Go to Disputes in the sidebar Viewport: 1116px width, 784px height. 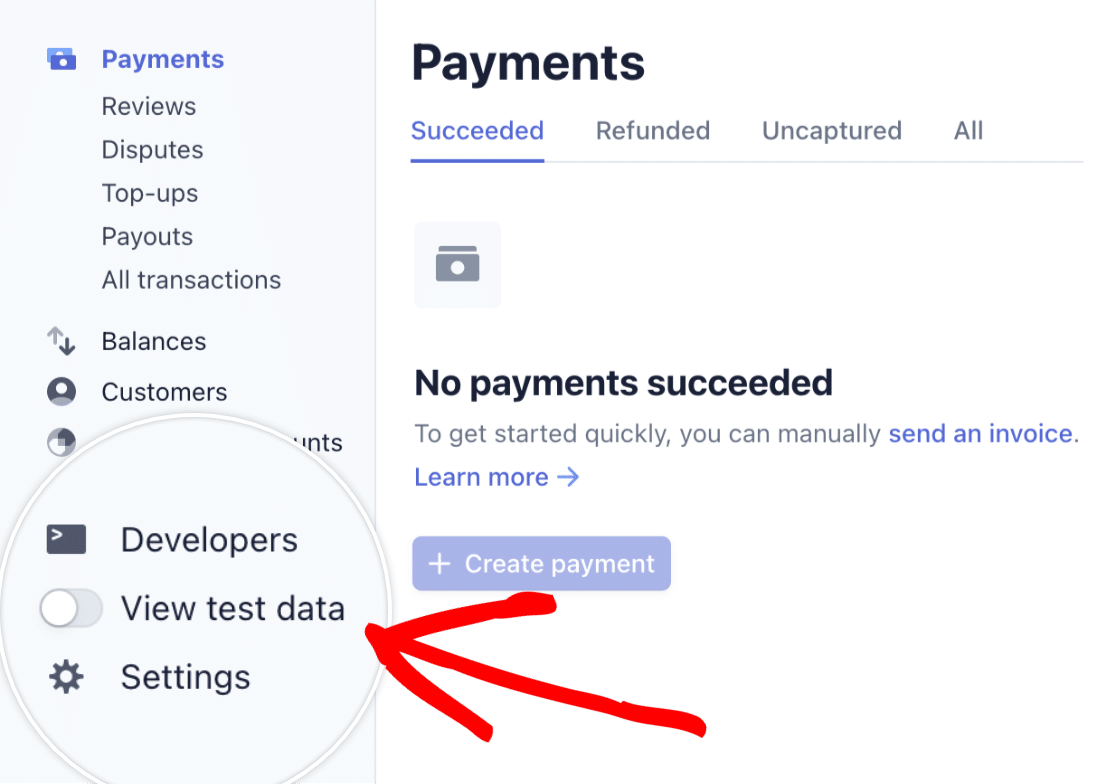click(x=152, y=149)
